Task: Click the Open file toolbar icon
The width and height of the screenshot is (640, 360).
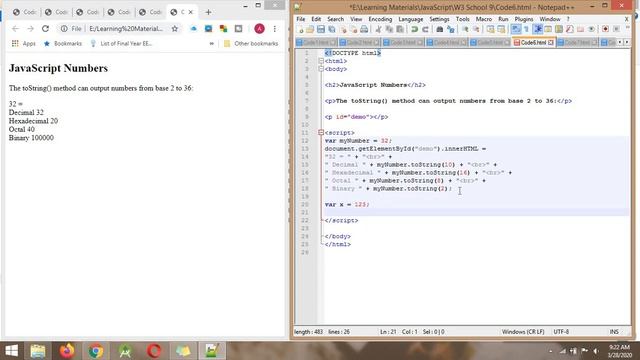Action: tap(310, 29)
